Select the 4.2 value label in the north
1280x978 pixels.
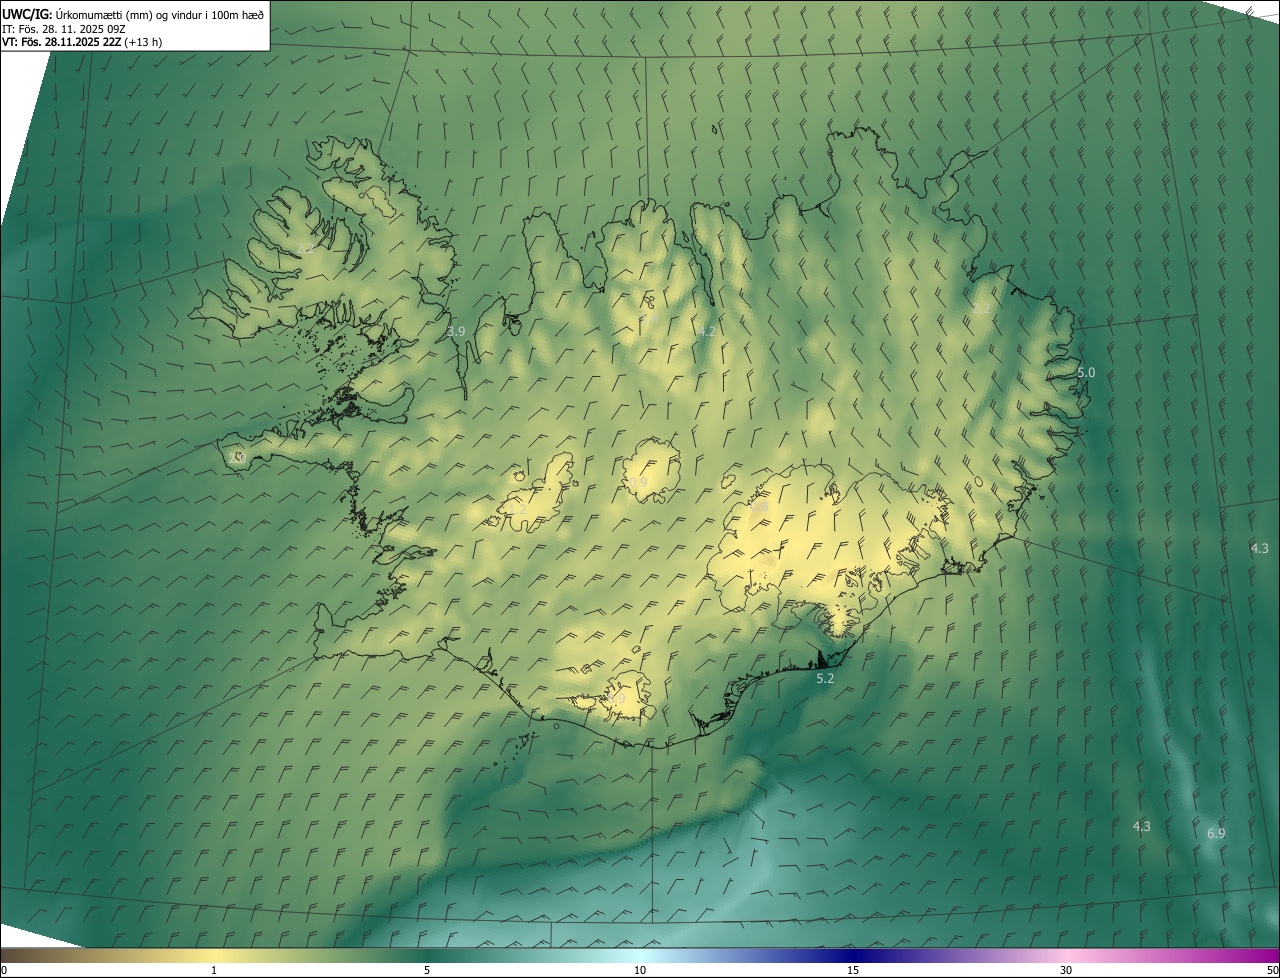click(x=707, y=331)
